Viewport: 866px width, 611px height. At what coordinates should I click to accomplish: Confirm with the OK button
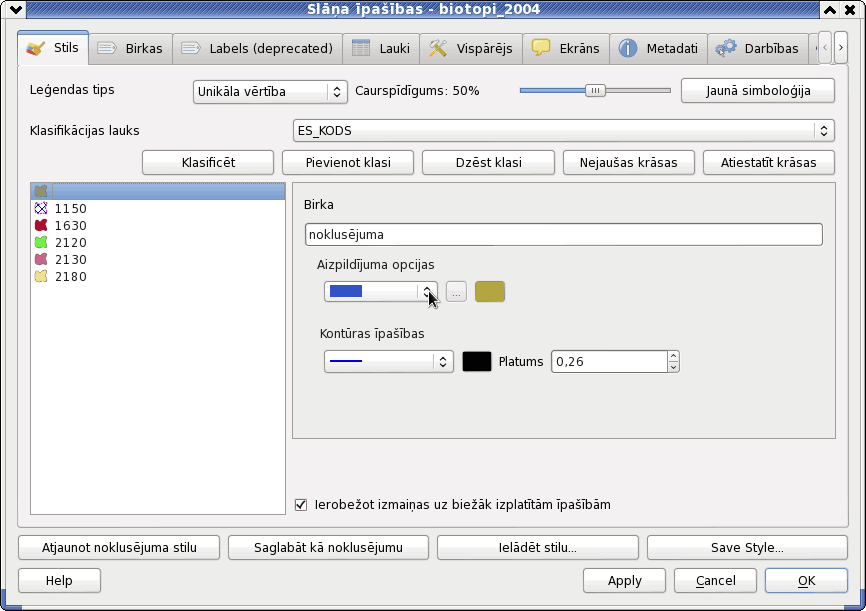click(806, 581)
